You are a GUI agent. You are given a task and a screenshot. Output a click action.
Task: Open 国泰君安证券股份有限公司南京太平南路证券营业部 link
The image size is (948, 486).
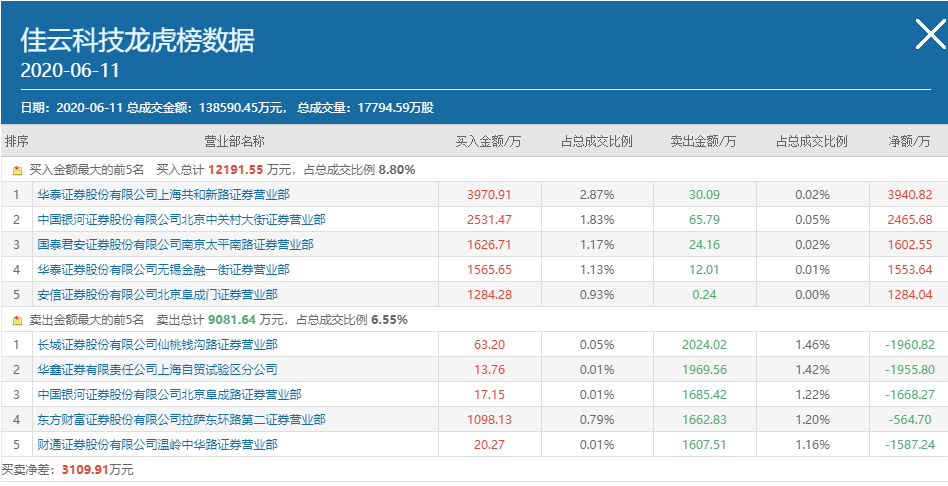click(175, 245)
